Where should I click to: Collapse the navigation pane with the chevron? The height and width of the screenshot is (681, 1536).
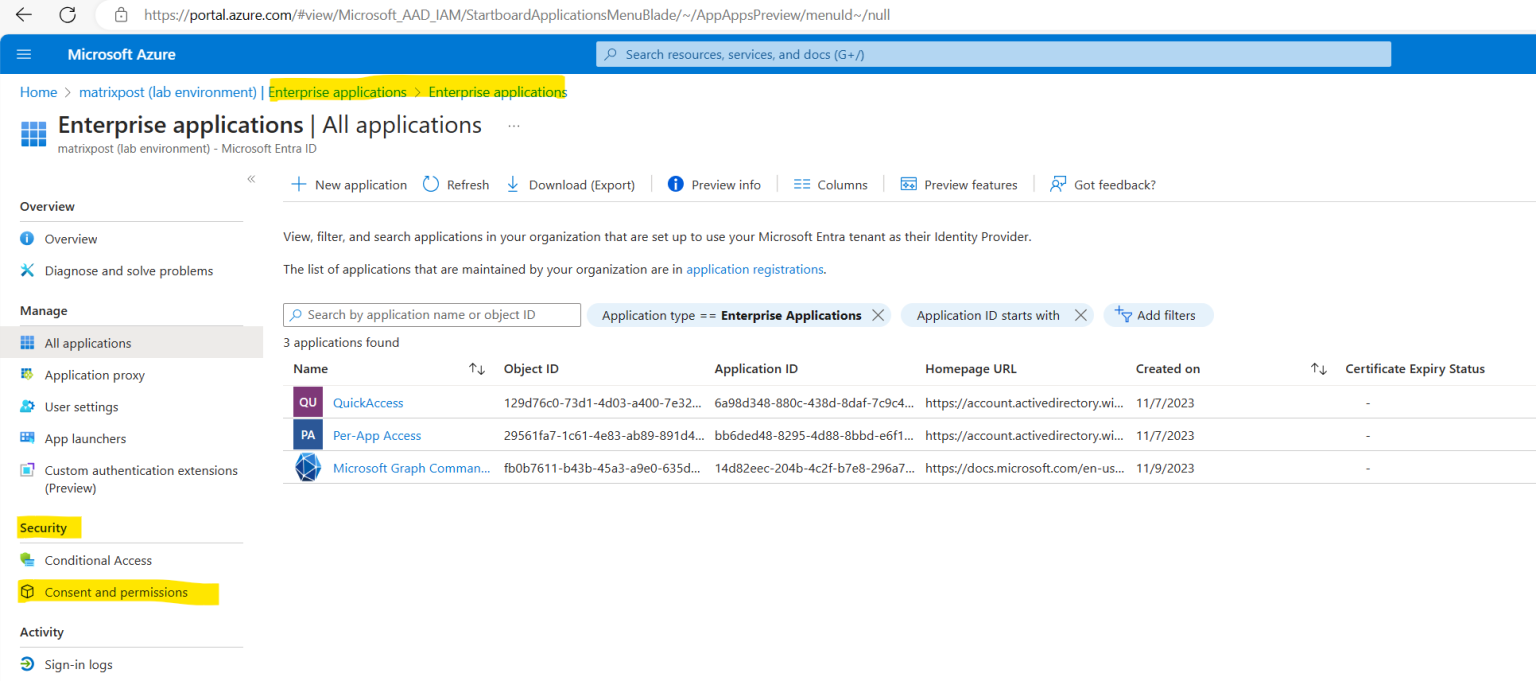pyautogui.click(x=251, y=178)
